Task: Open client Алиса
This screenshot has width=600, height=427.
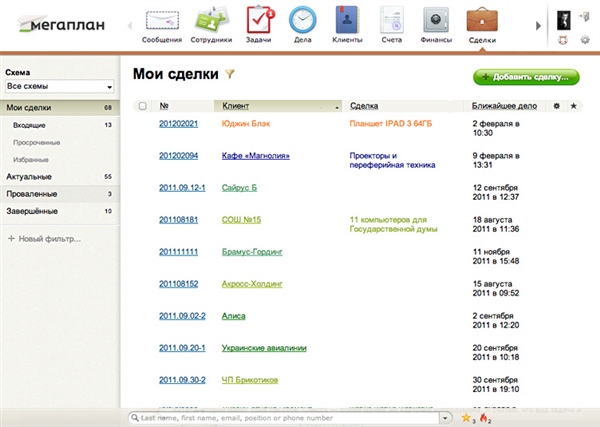Action: coord(233,316)
